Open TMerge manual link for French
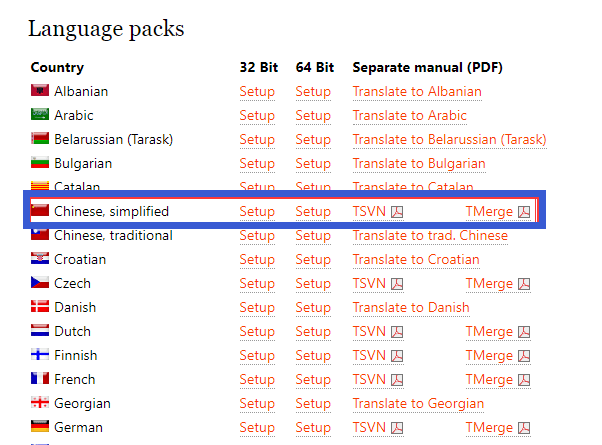This screenshot has width=602, height=445. point(489,380)
